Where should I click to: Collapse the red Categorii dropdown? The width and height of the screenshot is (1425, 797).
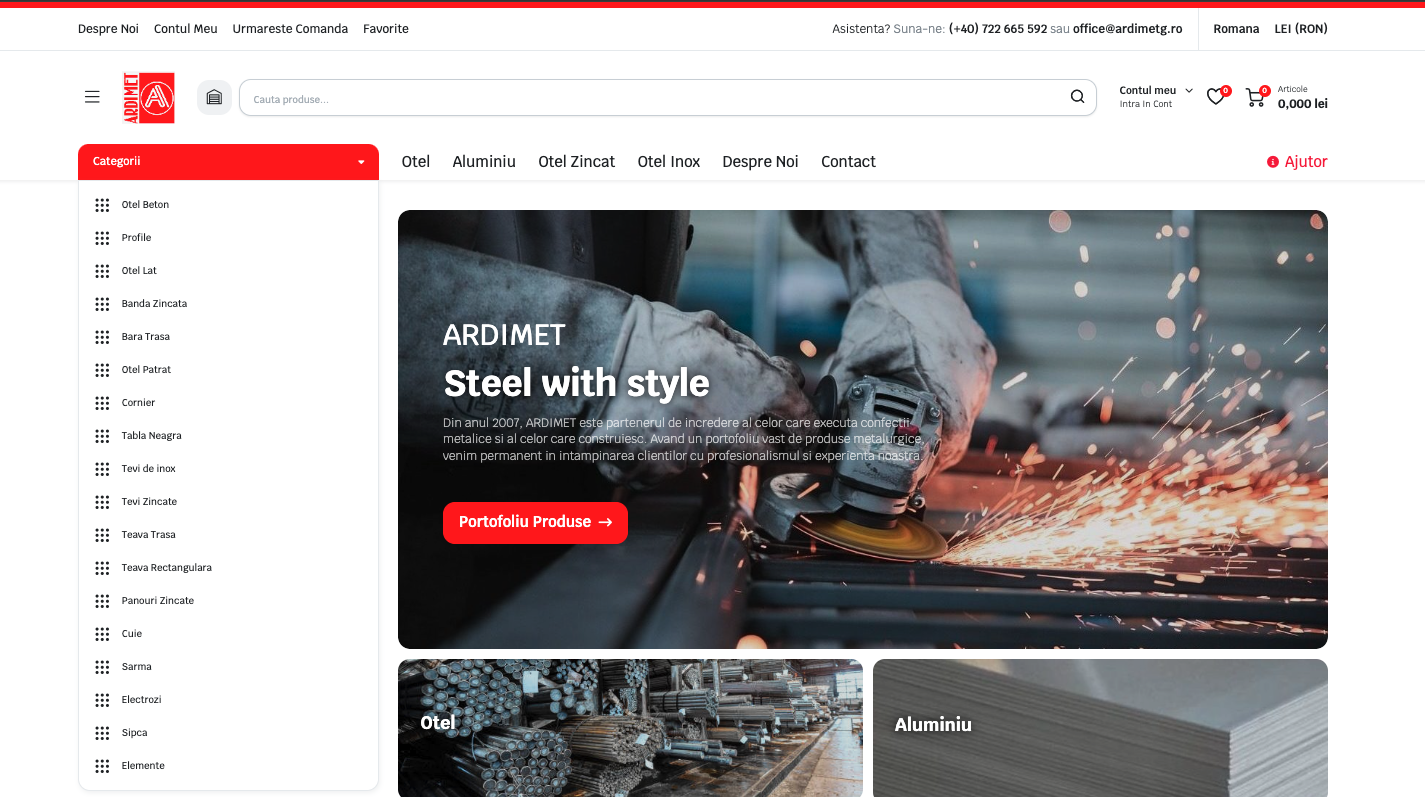[x=228, y=162]
